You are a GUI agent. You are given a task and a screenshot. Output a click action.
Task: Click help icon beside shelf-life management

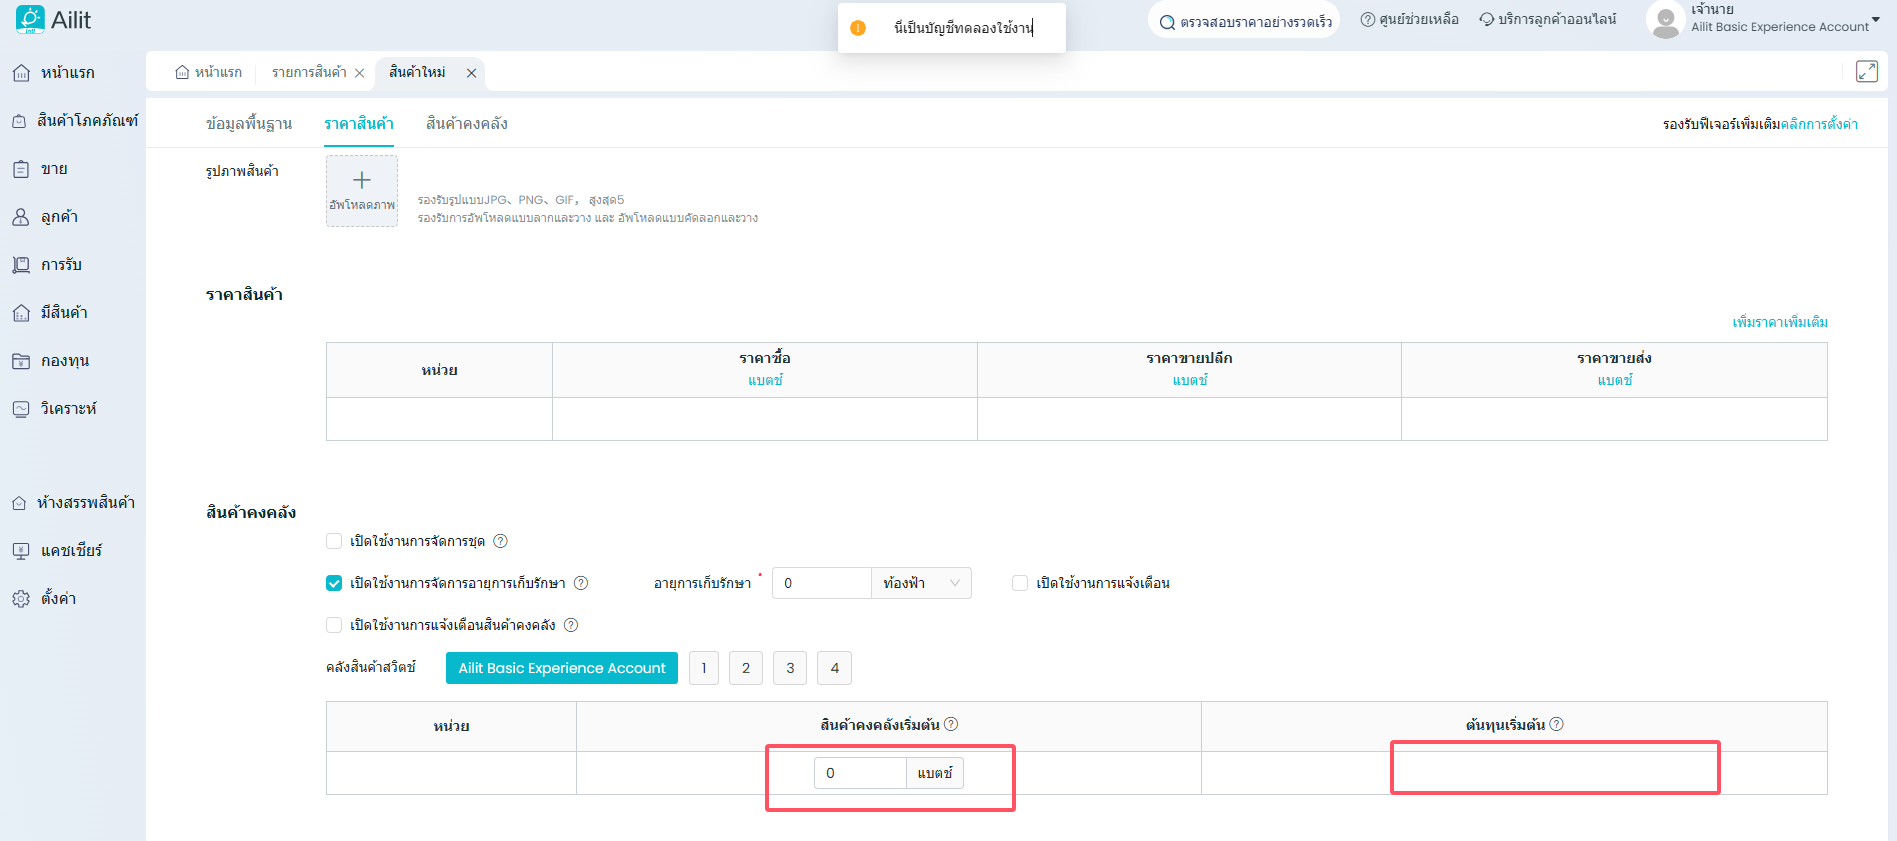[x=581, y=583]
